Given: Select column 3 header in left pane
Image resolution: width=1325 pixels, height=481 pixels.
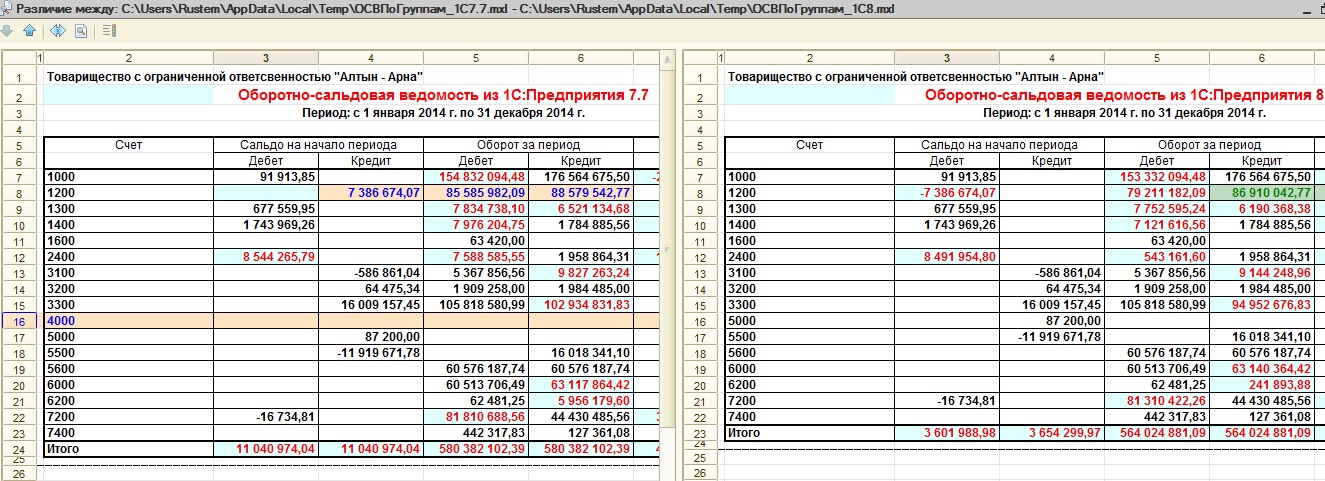Looking at the screenshot, I should pyautogui.click(x=265, y=58).
